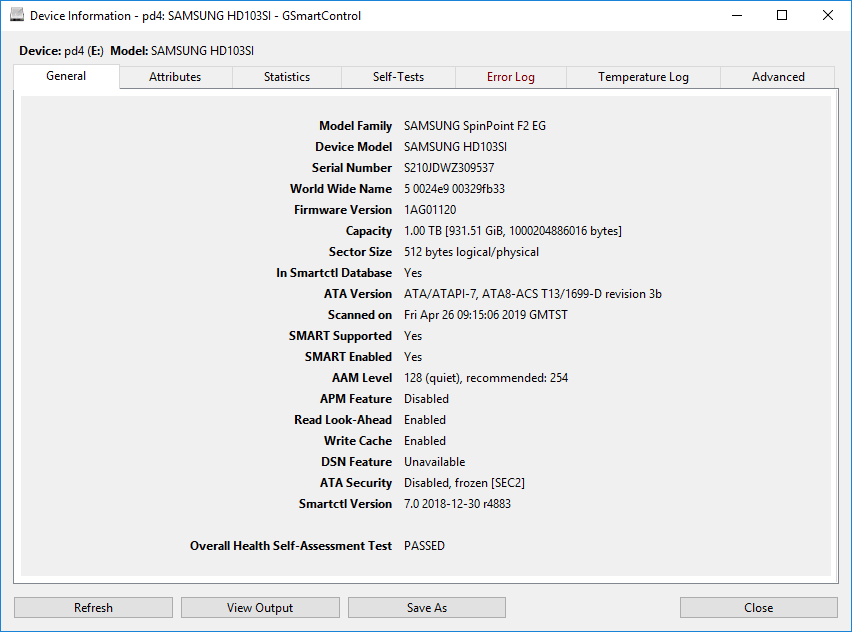Click the Overall Health Self-Assessment Test label
852x632 pixels.
[x=291, y=546]
